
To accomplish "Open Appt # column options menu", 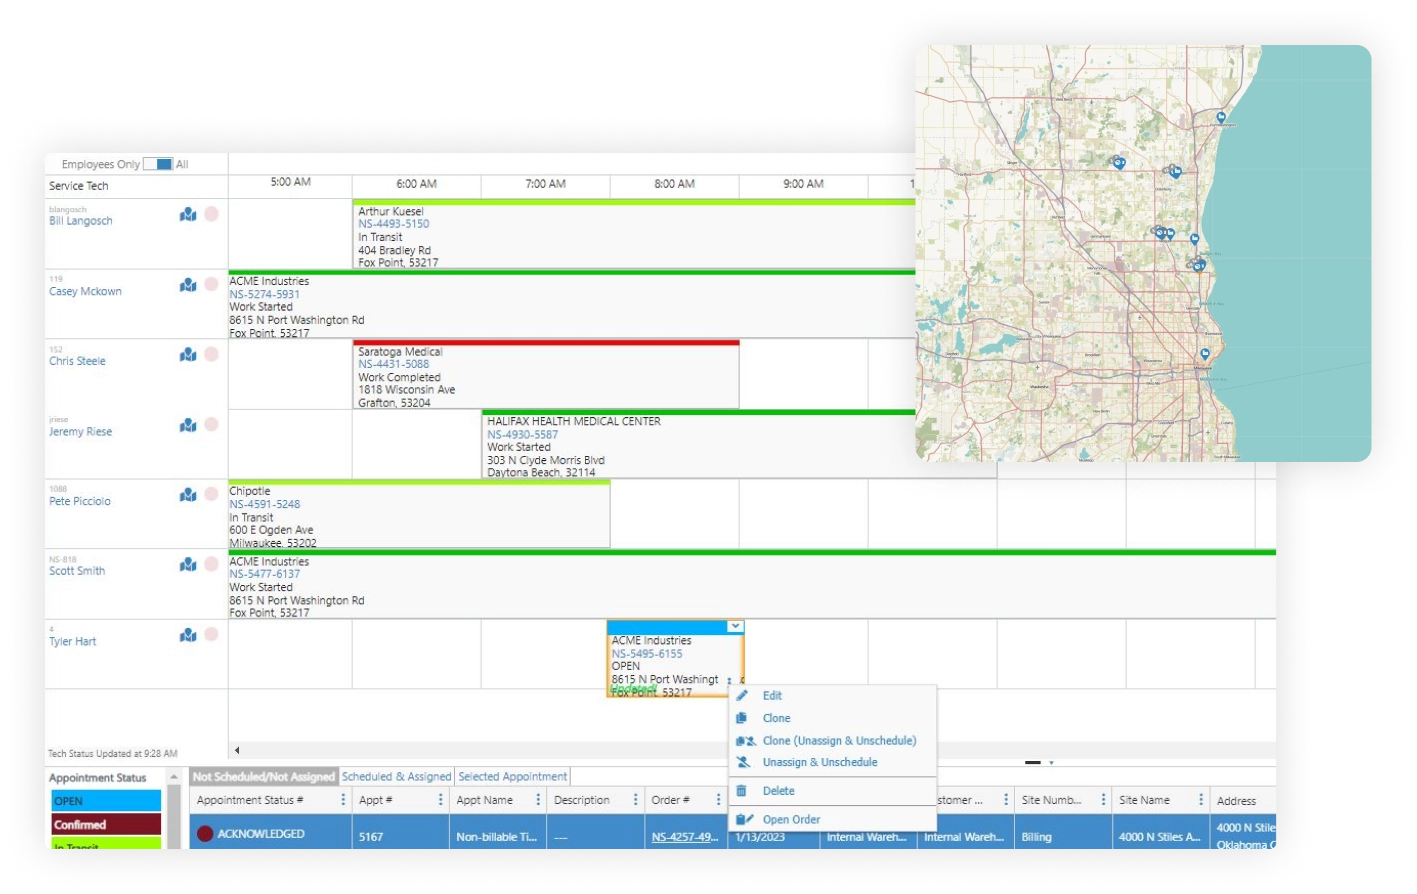I will [440, 800].
